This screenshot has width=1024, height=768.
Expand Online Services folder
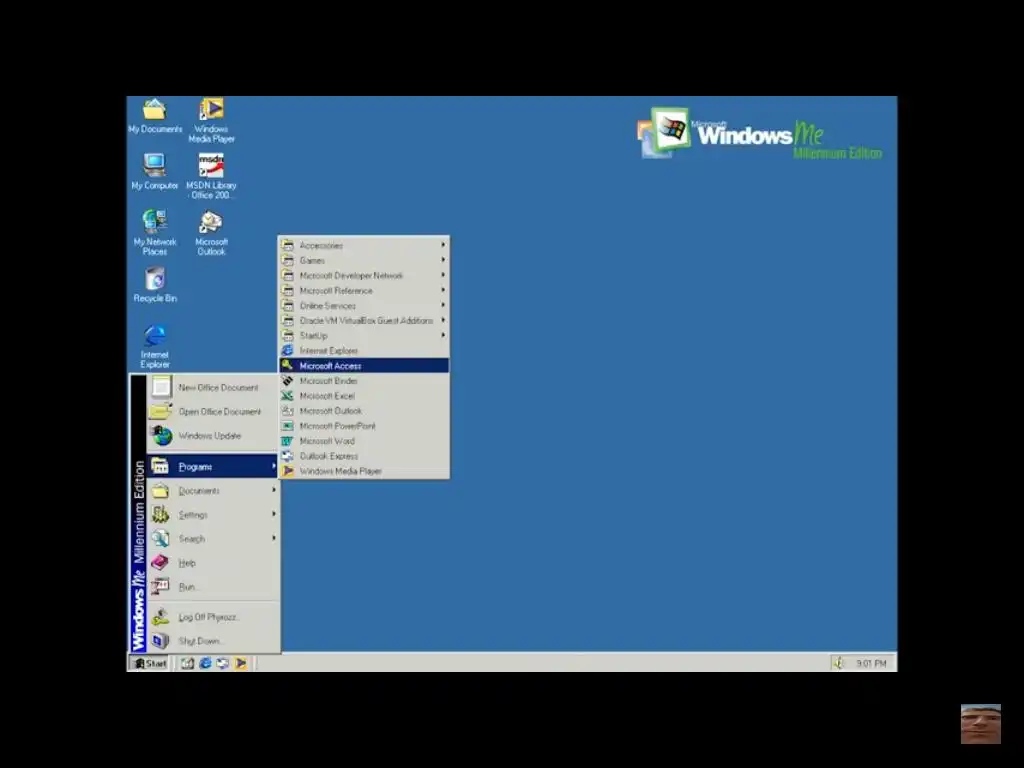(364, 306)
